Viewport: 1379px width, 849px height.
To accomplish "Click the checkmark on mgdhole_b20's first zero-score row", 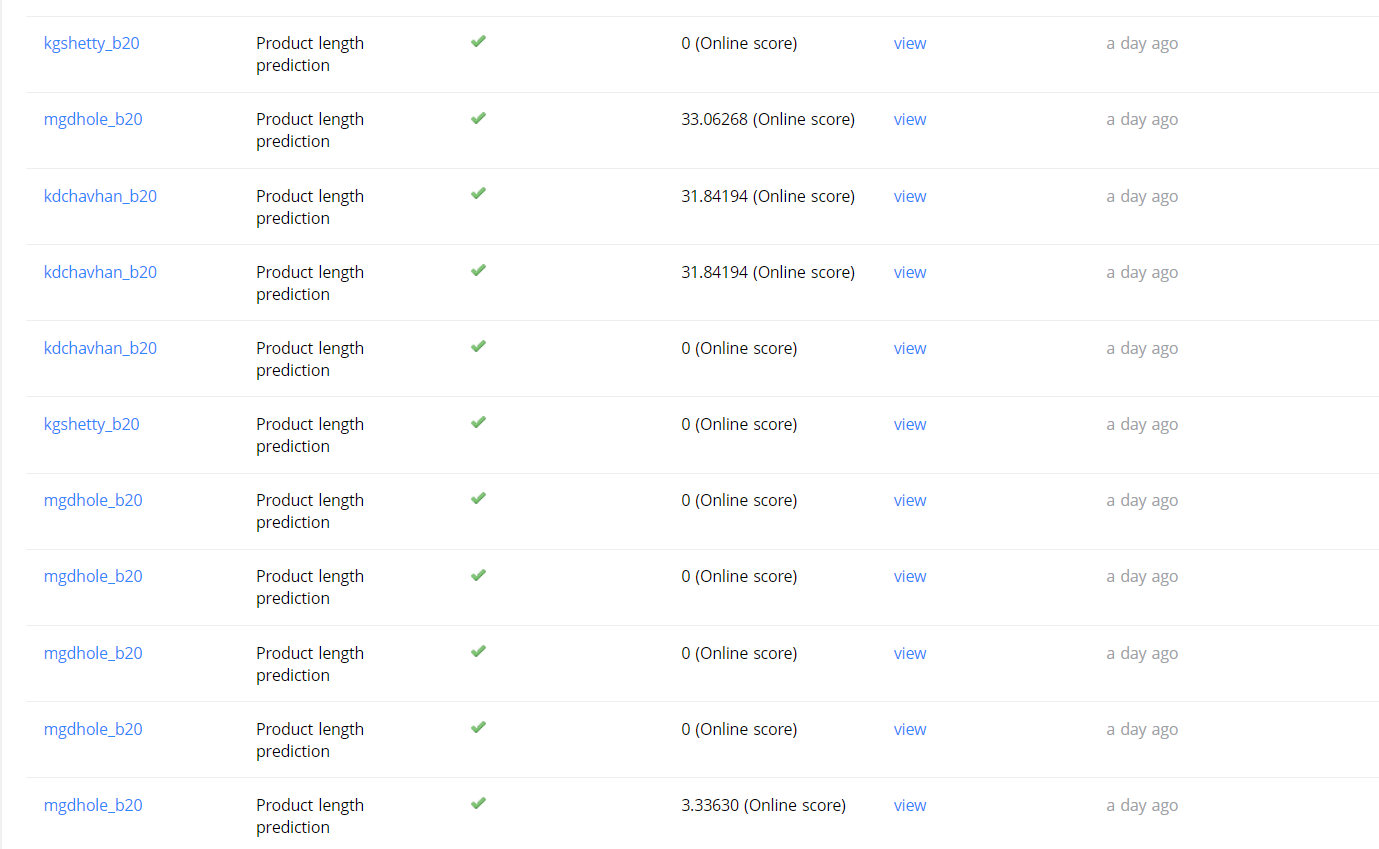I will 478,498.
